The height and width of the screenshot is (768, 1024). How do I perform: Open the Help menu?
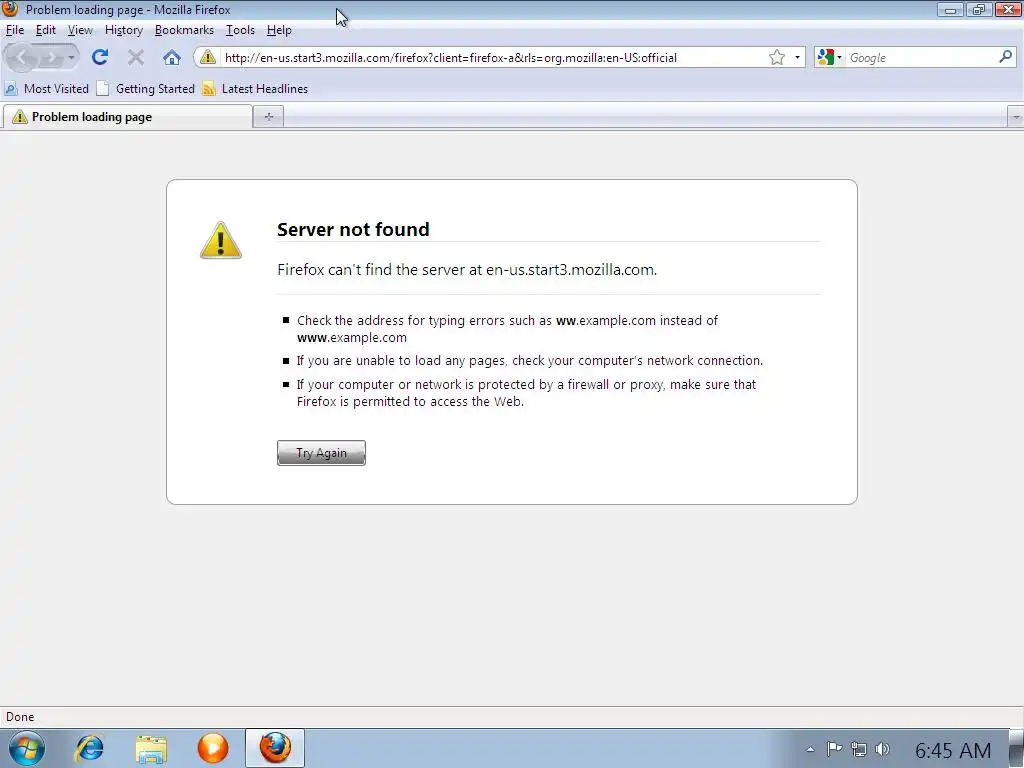tap(279, 30)
